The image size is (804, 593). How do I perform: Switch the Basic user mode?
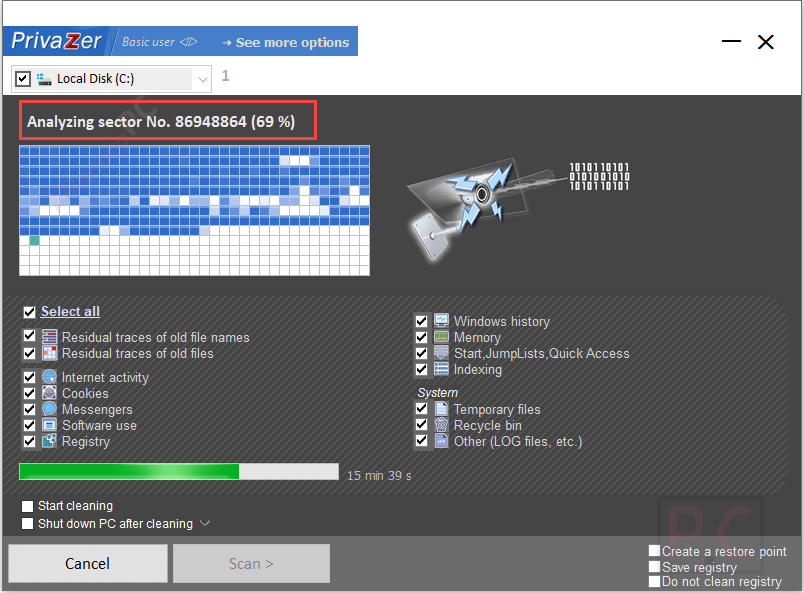[x=159, y=42]
